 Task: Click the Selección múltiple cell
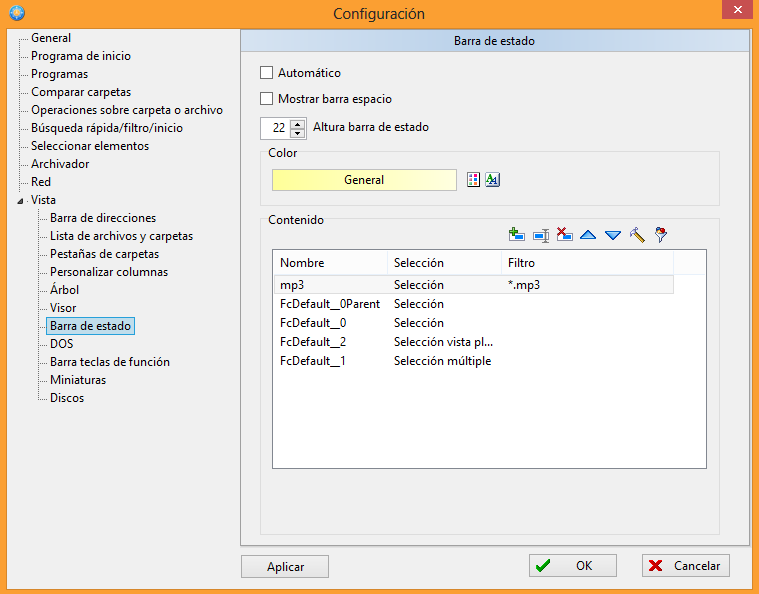pos(442,361)
